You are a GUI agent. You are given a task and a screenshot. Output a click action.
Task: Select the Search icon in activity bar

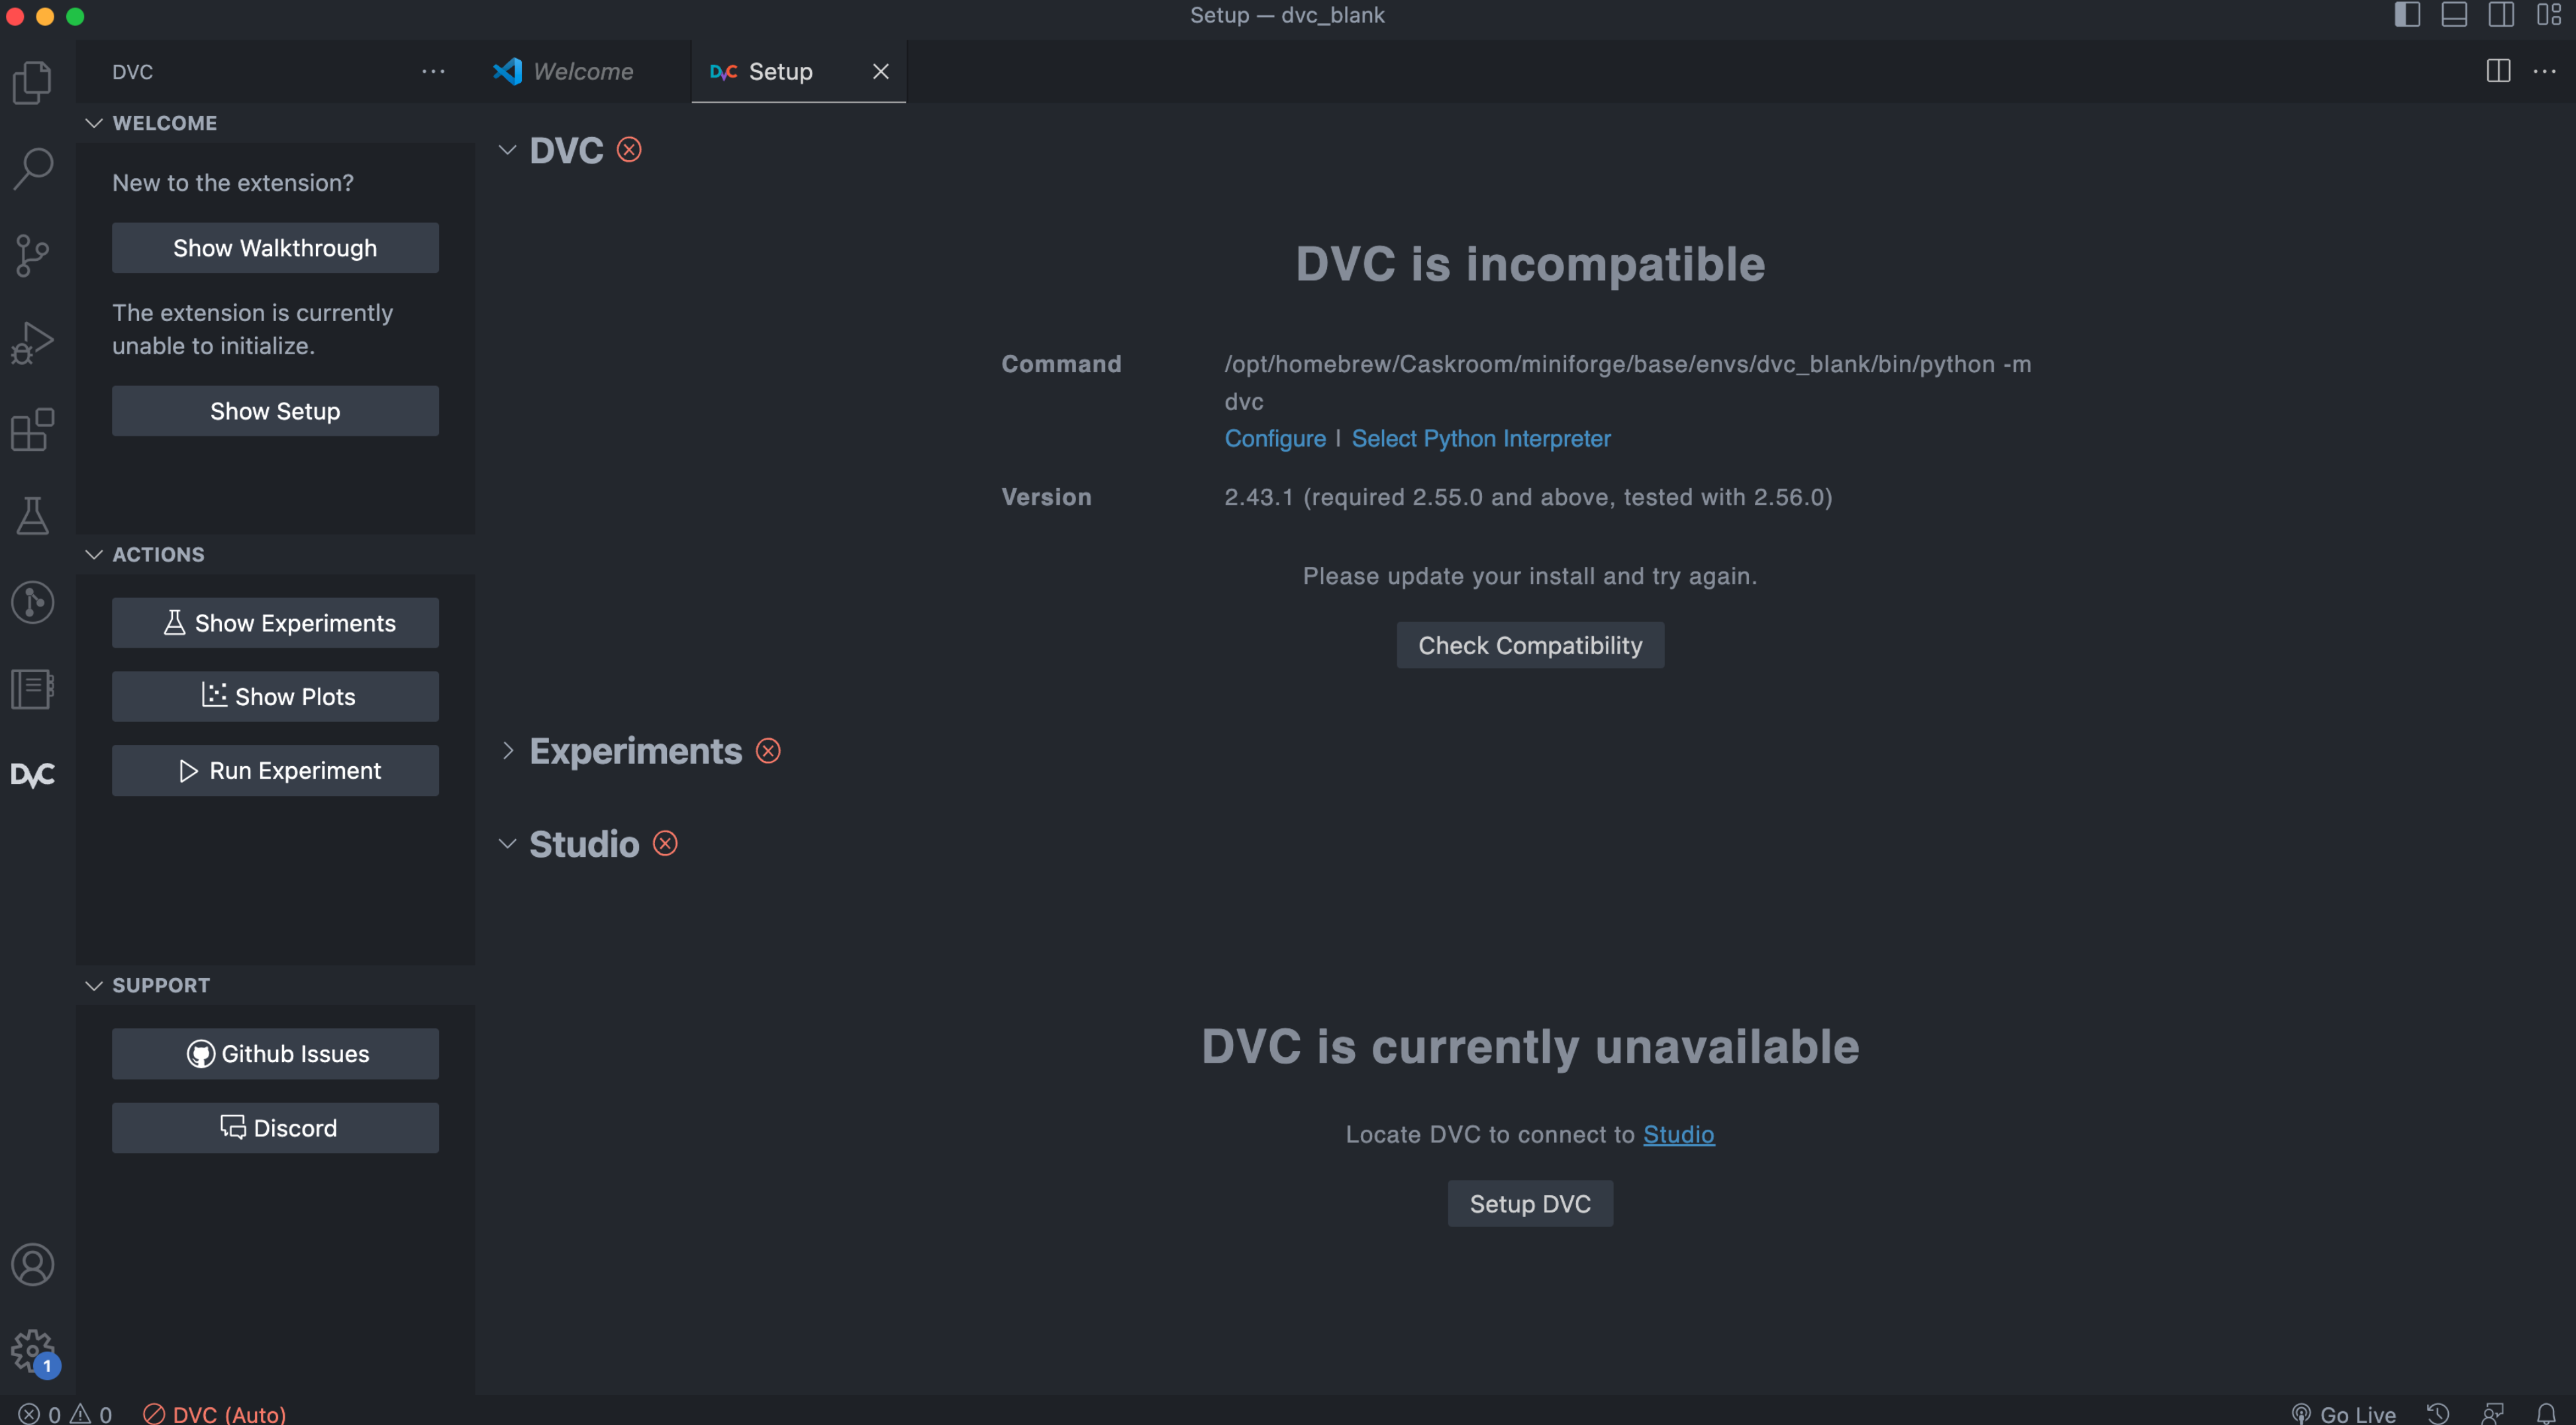[33, 168]
